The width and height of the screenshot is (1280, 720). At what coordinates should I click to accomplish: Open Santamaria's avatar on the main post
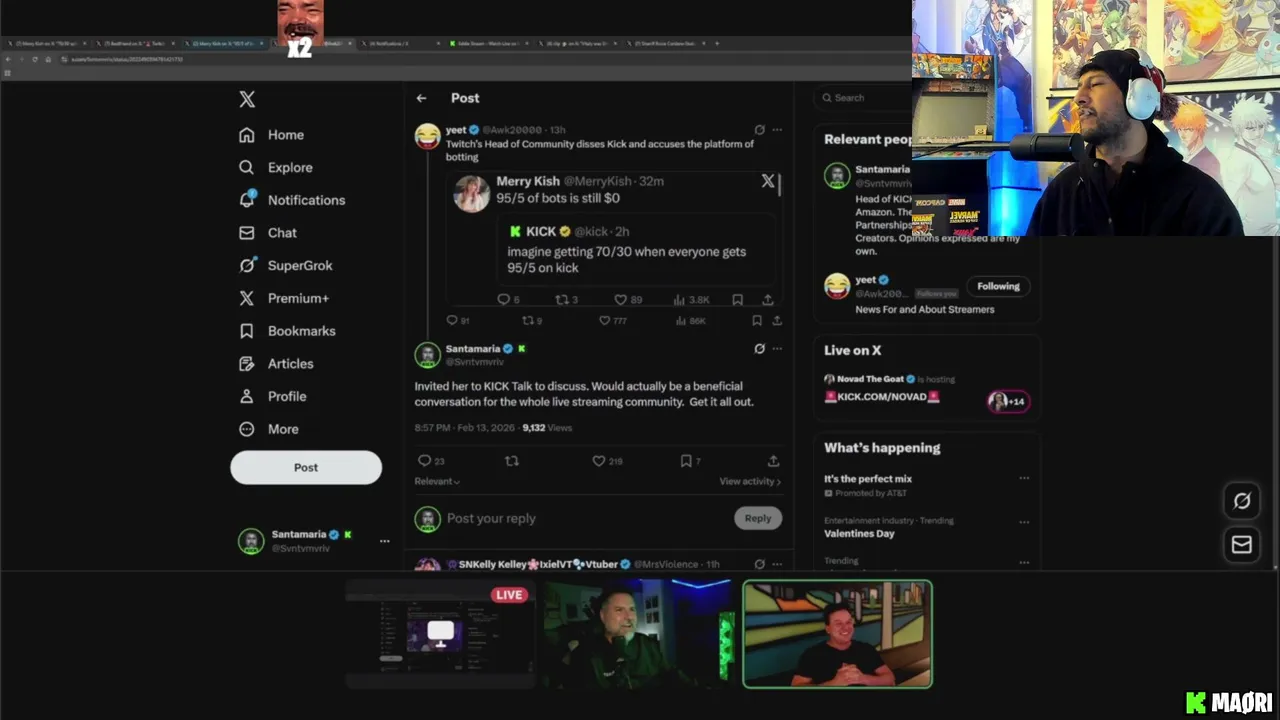pyautogui.click(x=428, y=355)
